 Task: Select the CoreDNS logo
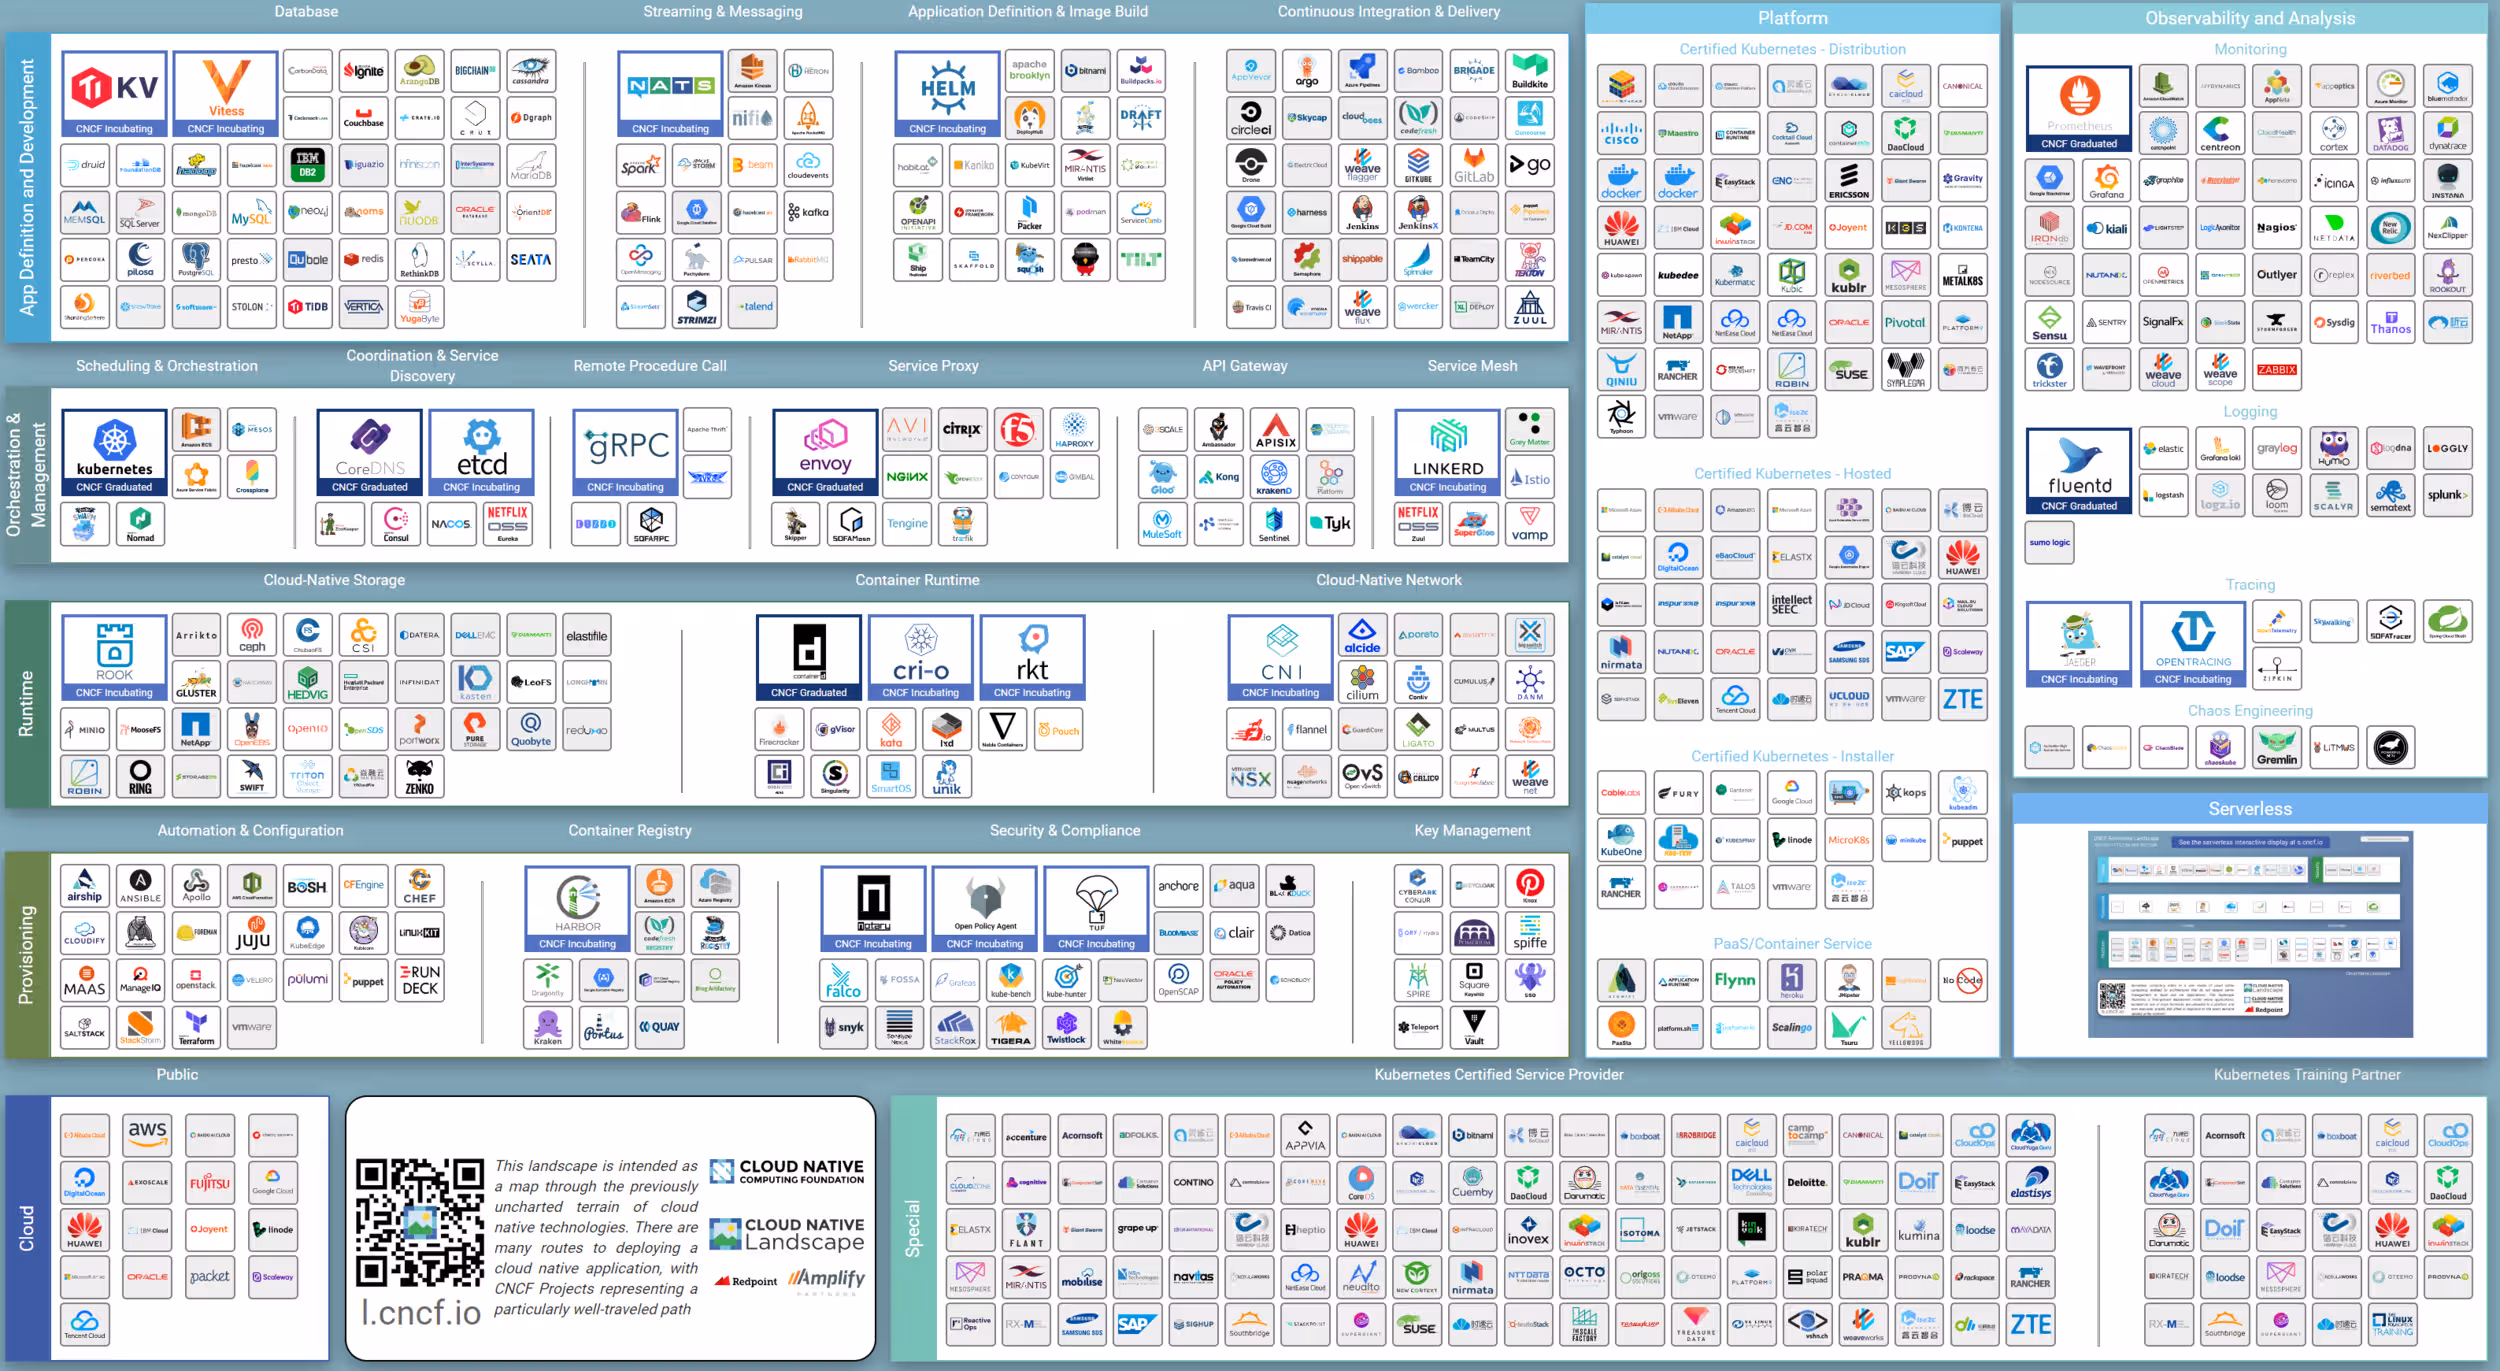tap(370, 452)
